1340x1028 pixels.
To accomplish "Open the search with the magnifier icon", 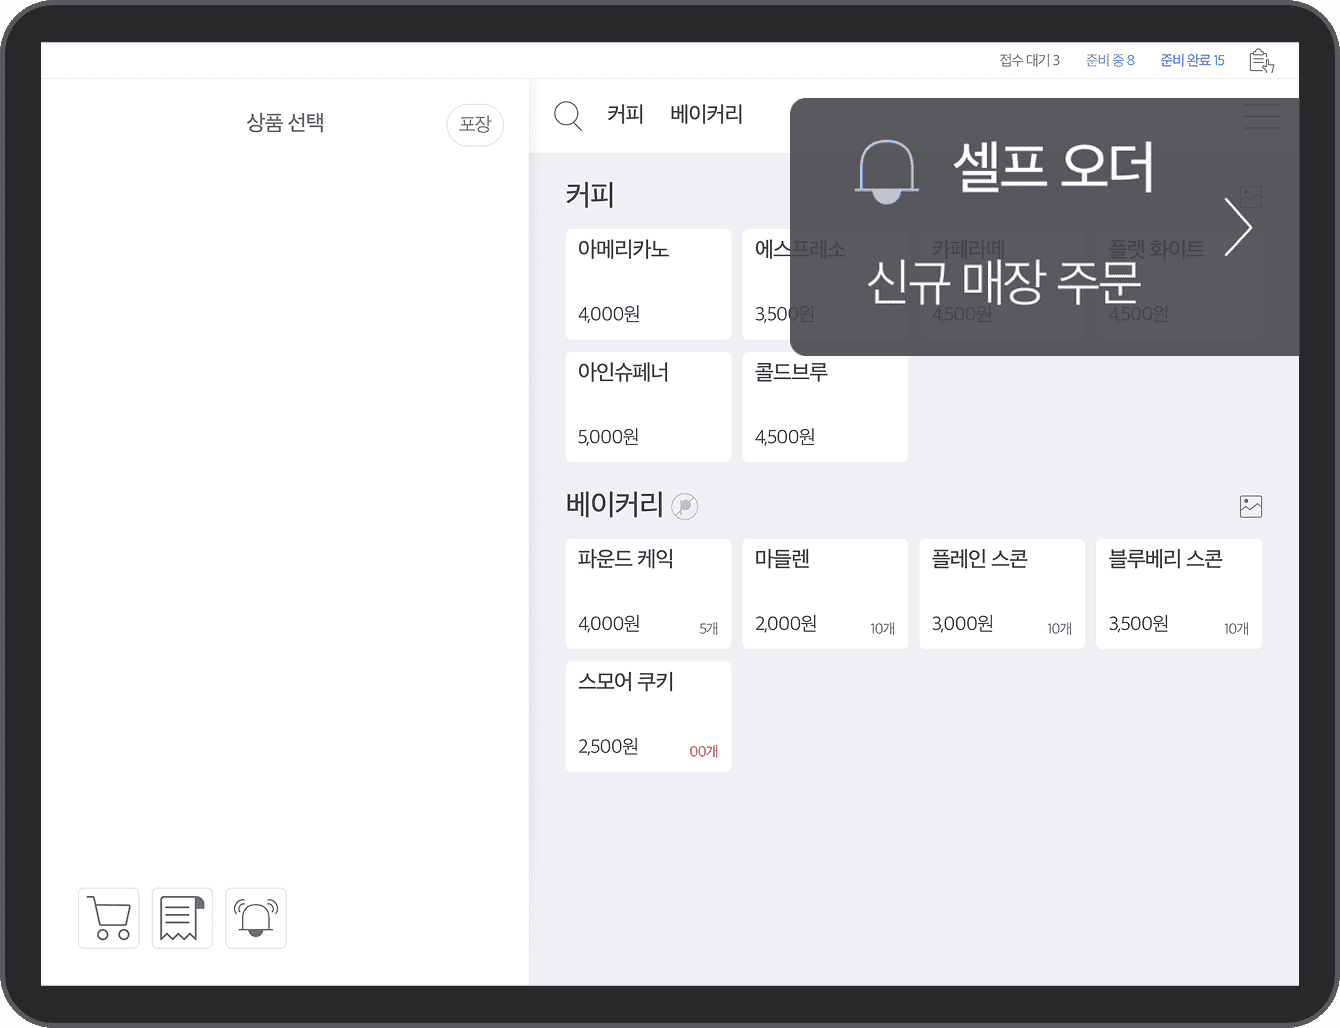I will 568,116.
